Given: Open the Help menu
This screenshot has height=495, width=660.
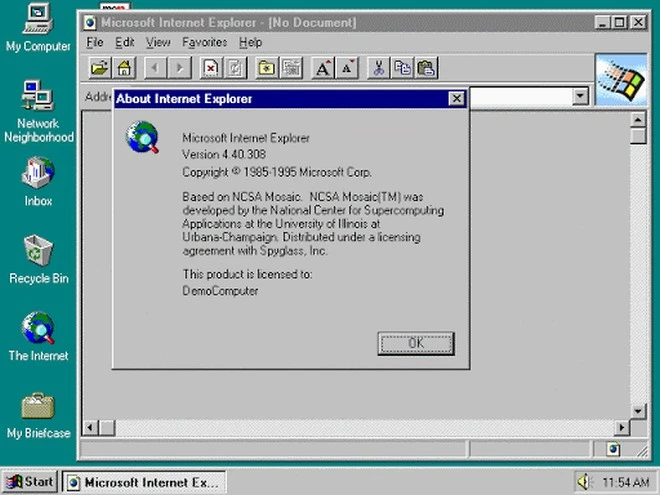Looking at the screenshot, I should (x=250, y=43).
